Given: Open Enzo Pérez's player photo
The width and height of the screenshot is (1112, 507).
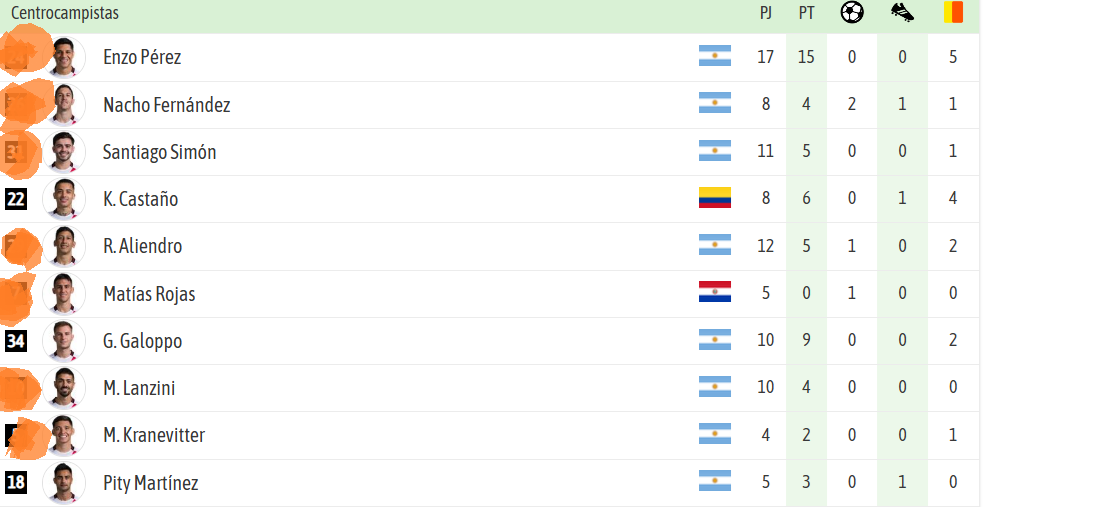Looking at the screenshot, I should click(x=64, y=57).
